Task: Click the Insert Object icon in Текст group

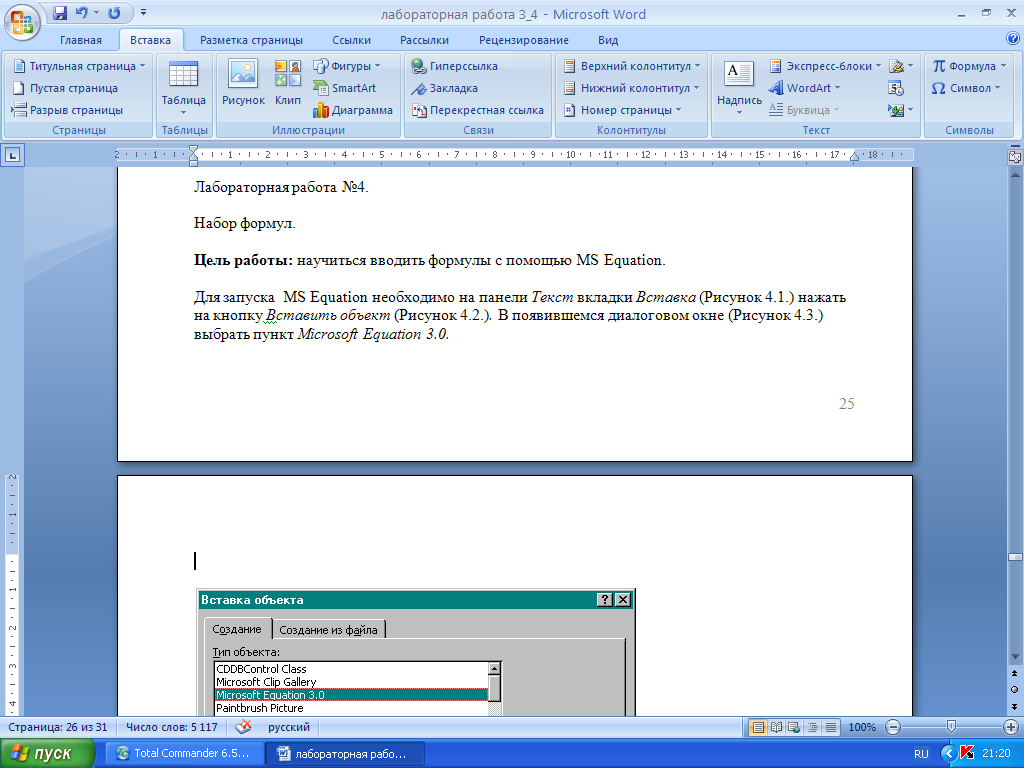Action: point(896,110)
